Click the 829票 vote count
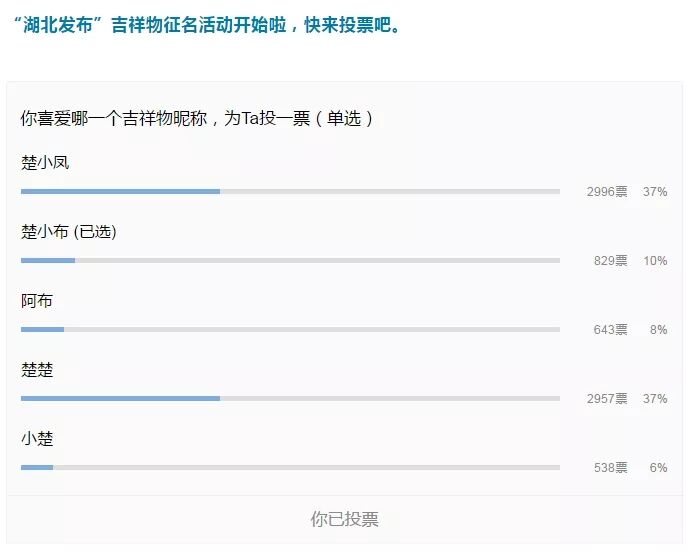This screenshot has width=687, height=553. [610, 261]
